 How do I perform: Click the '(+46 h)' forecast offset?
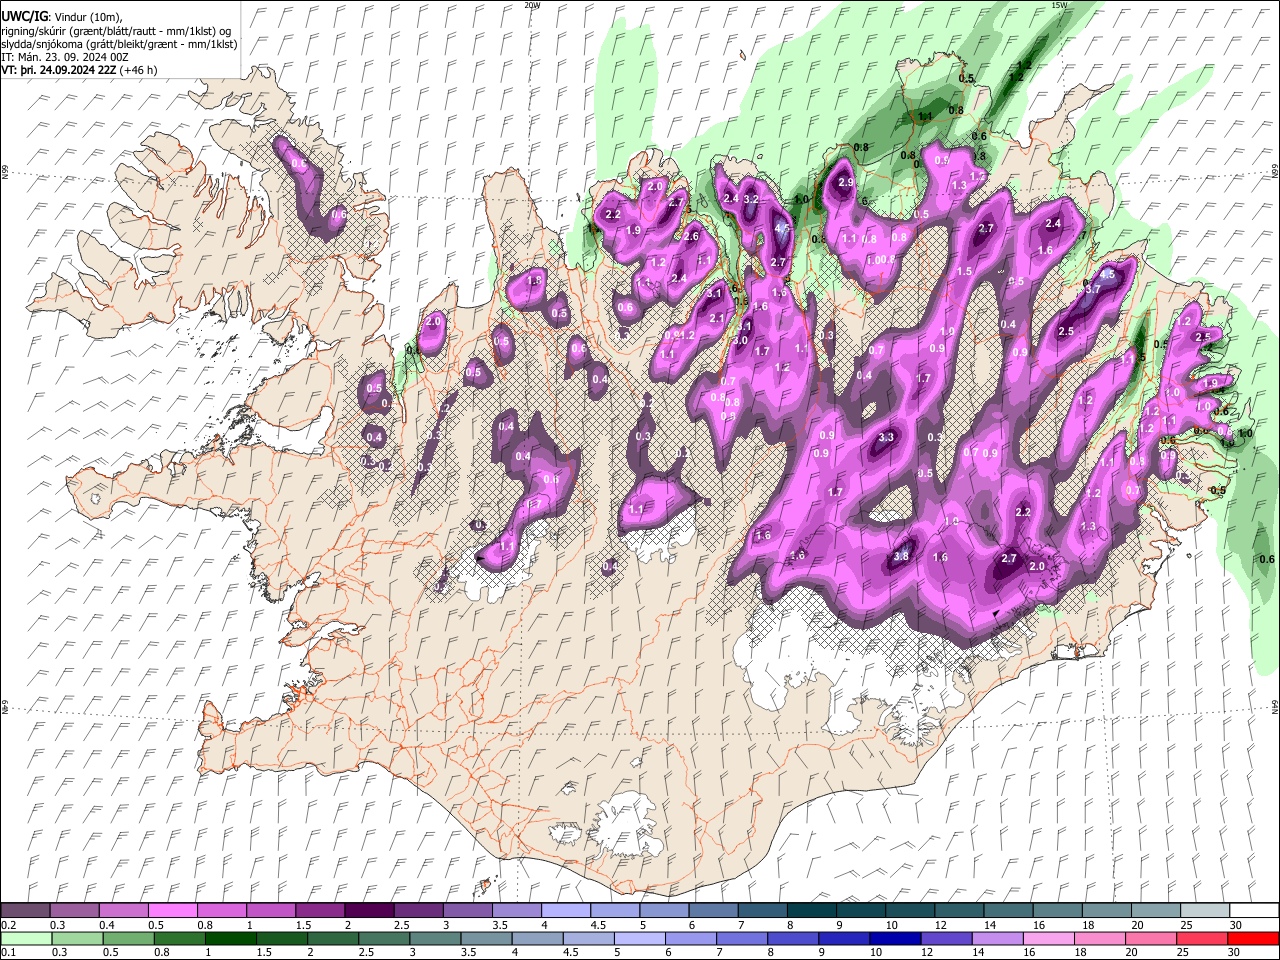pos(138,70)
